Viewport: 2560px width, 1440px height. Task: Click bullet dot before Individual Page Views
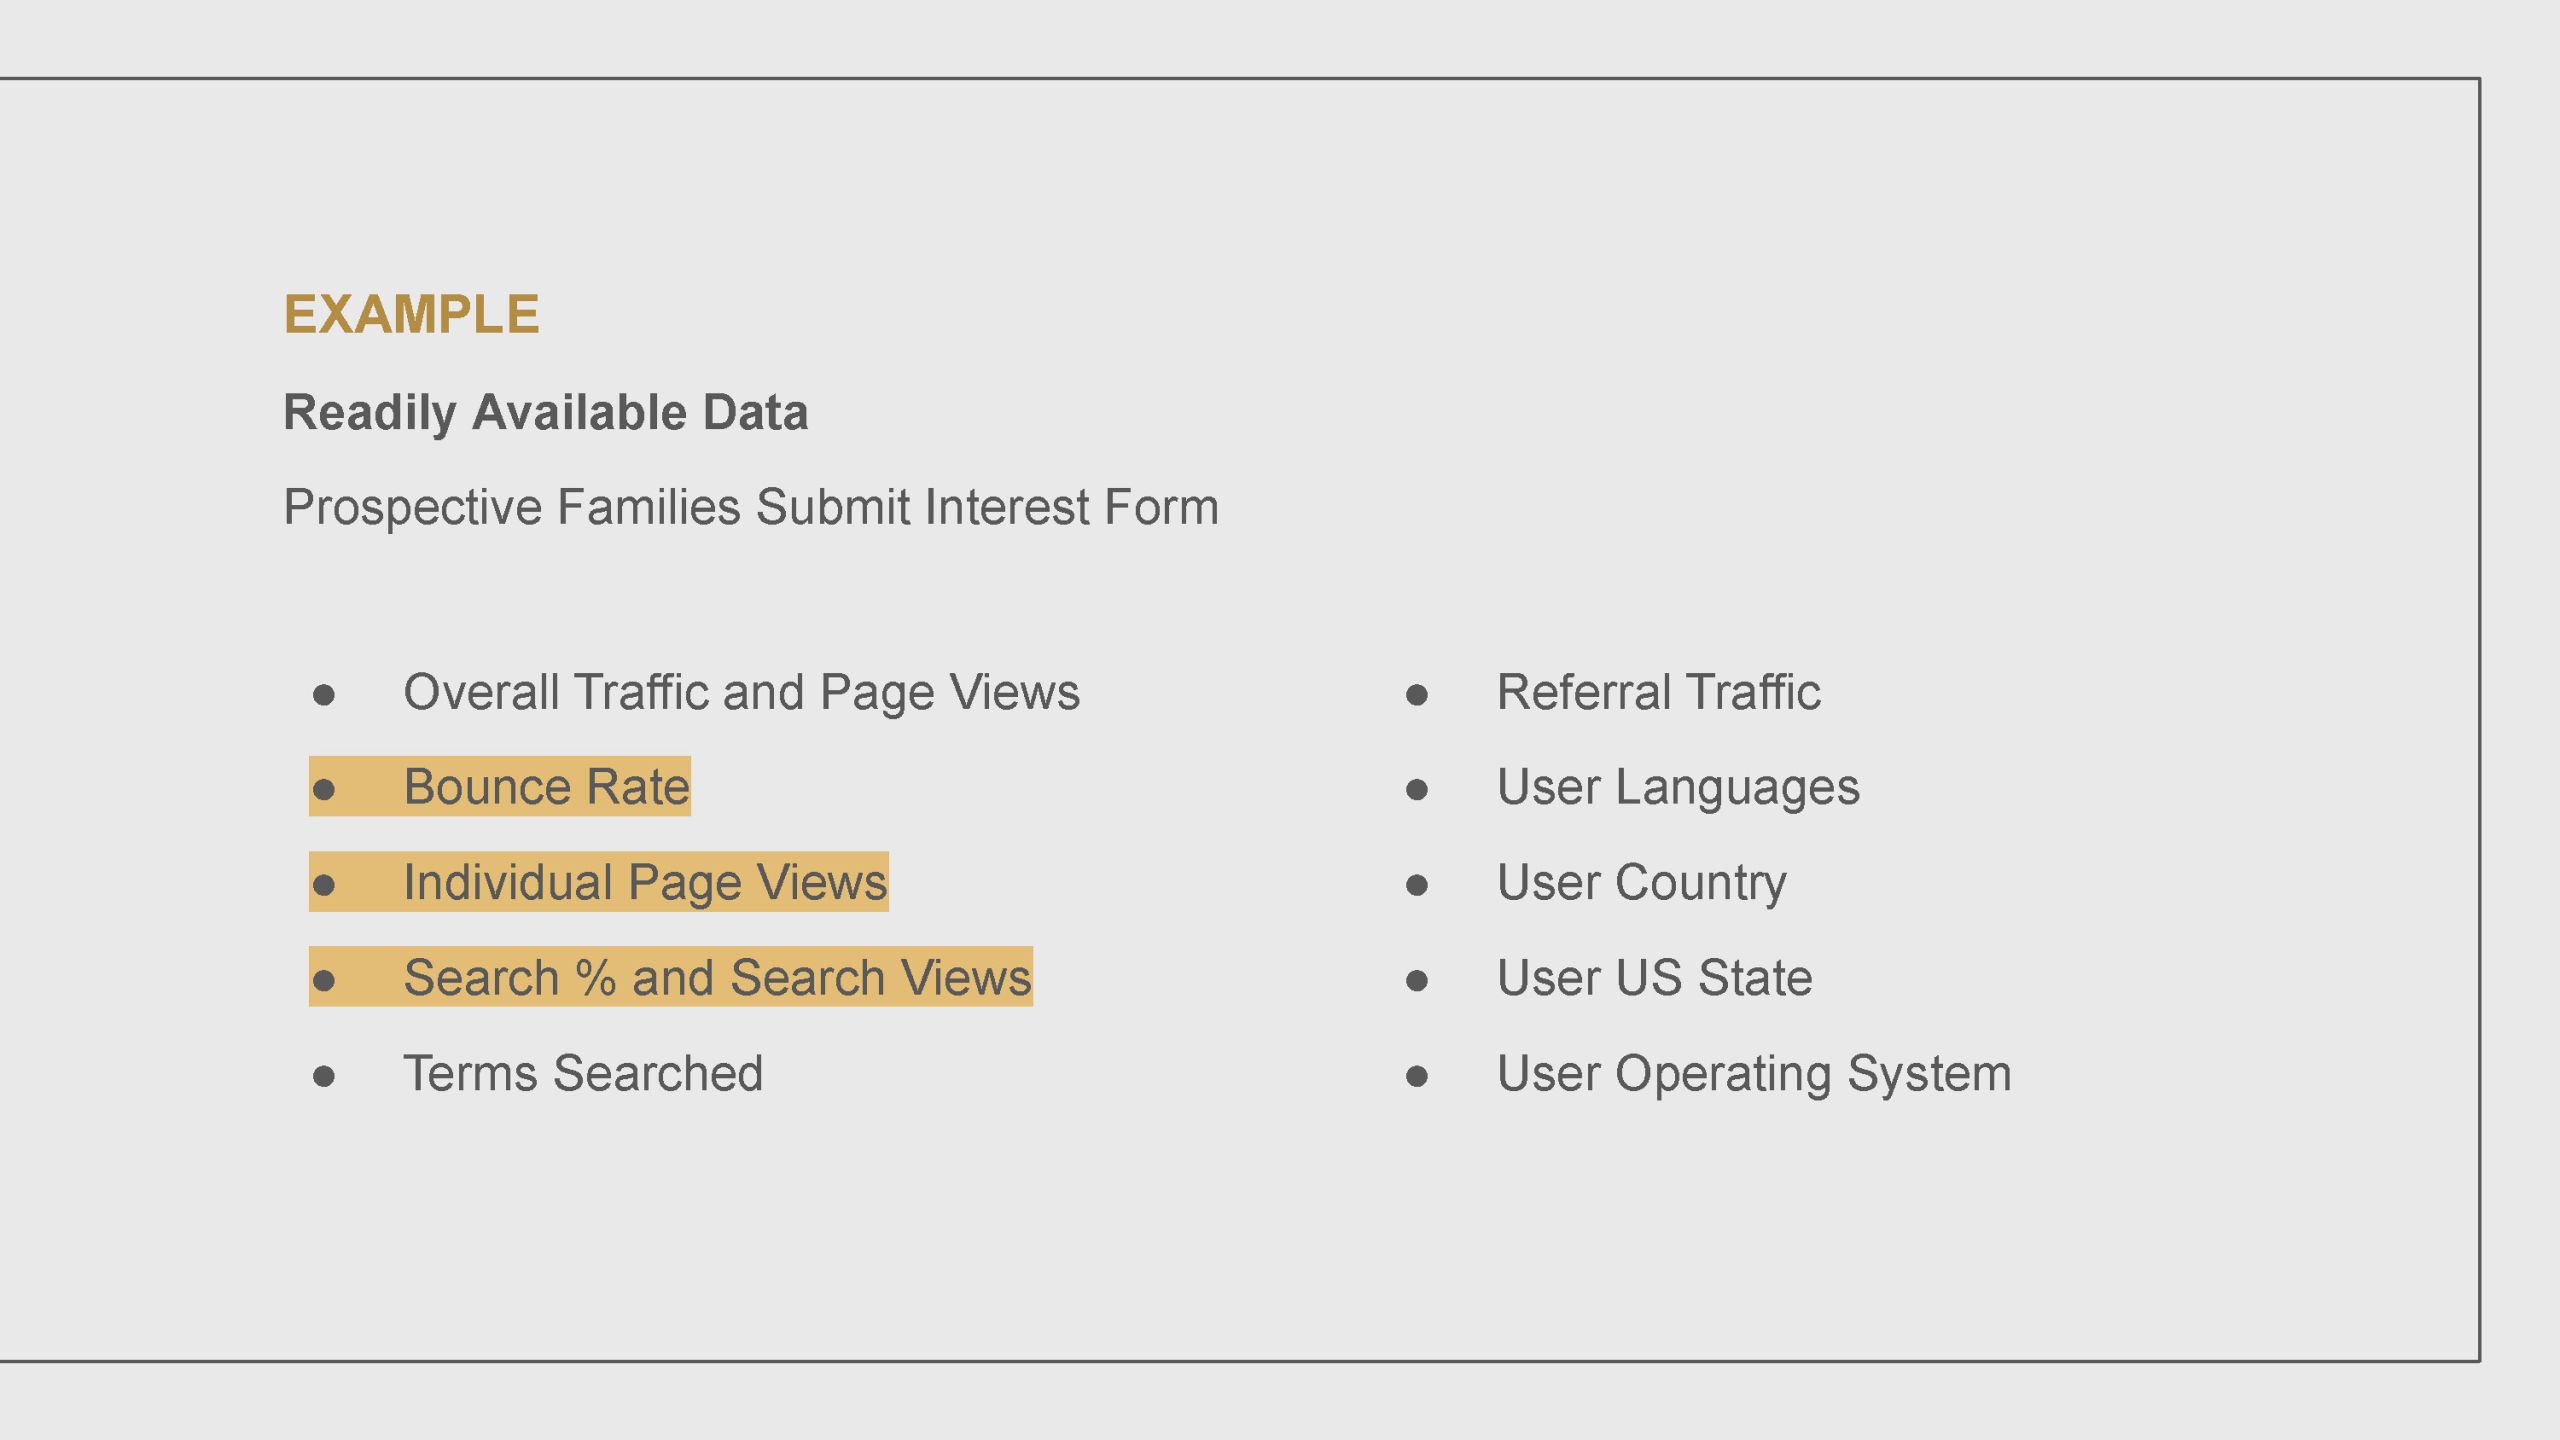323,885
